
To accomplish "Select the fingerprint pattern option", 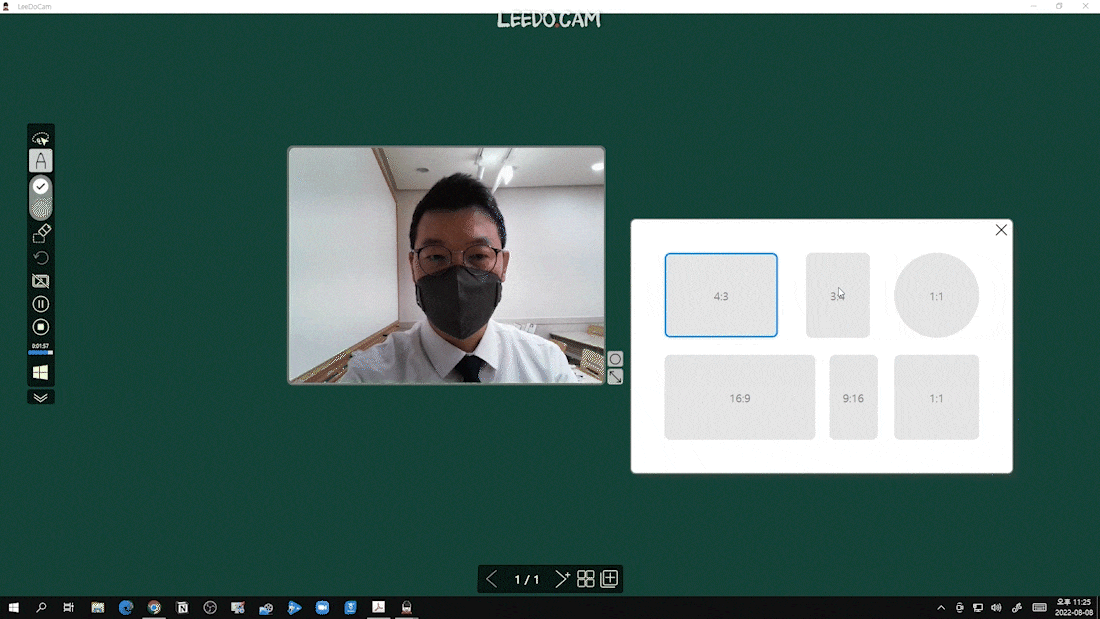I will pos(41,208).
